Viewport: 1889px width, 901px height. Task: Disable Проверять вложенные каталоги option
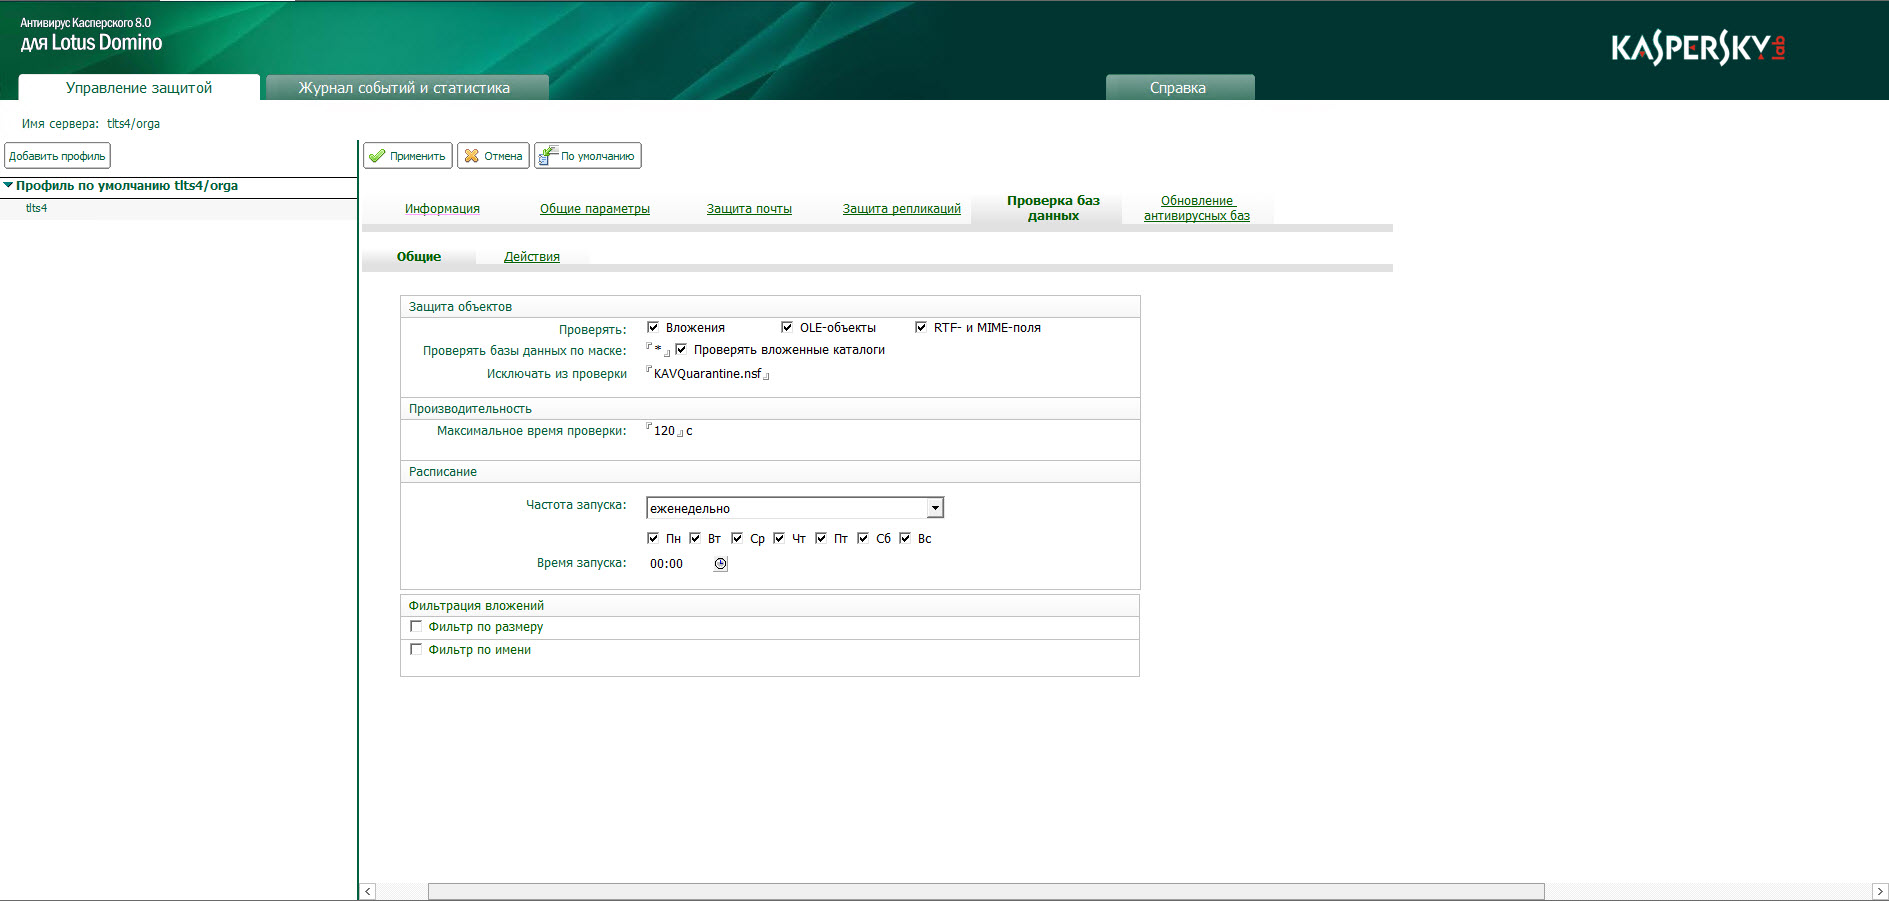[681, 349]
